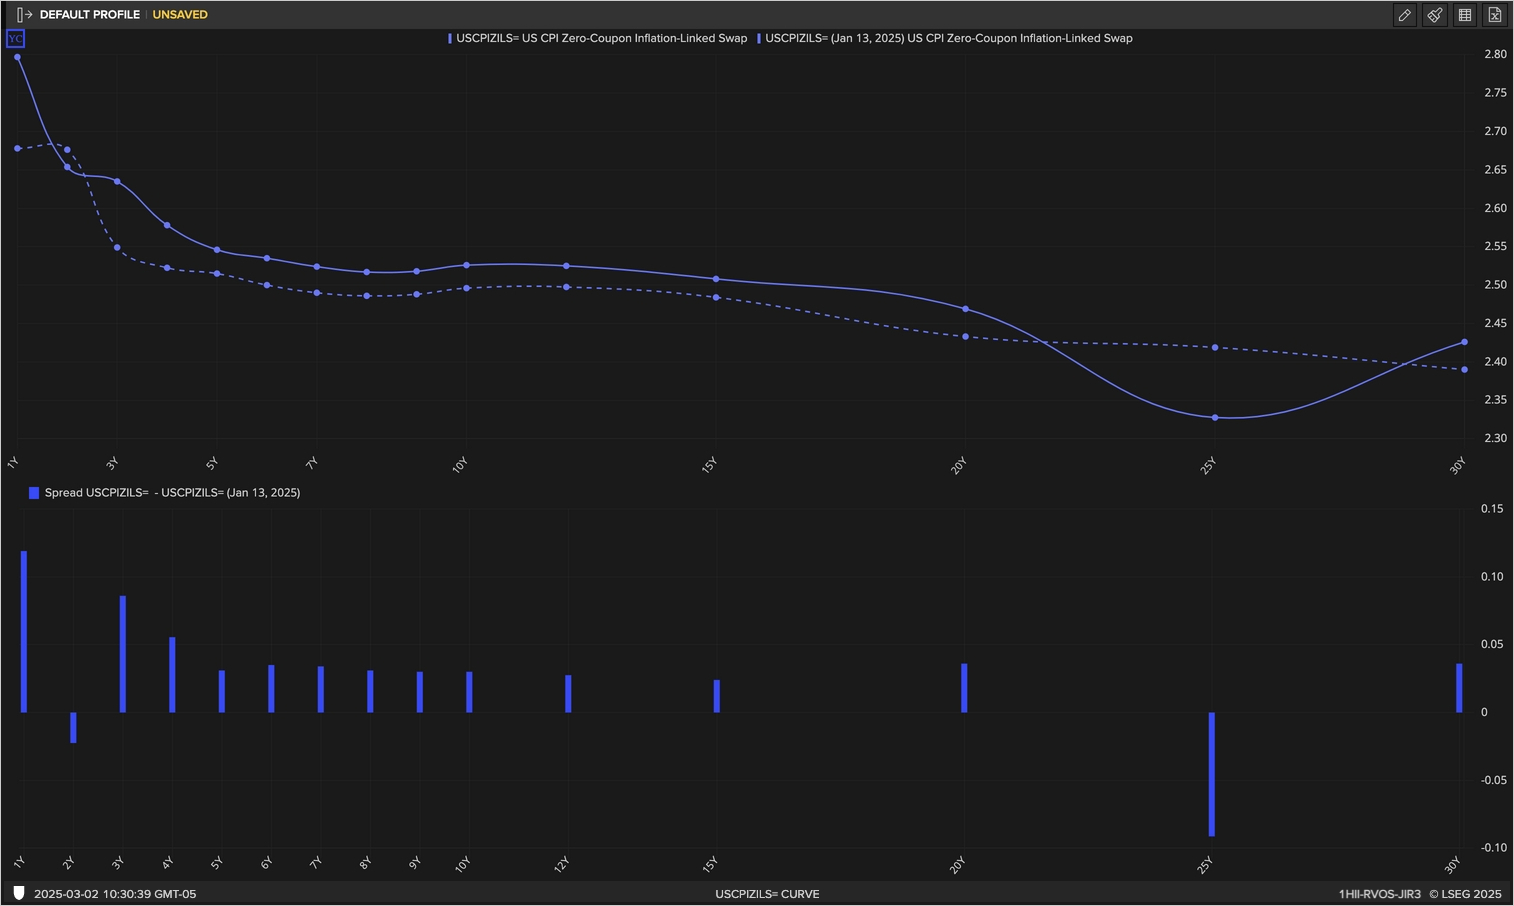Click the 15Y label on upper chart axis
Image resolution: width=1514 pixels, height=906 pixels.
click(x=709, y=465)
